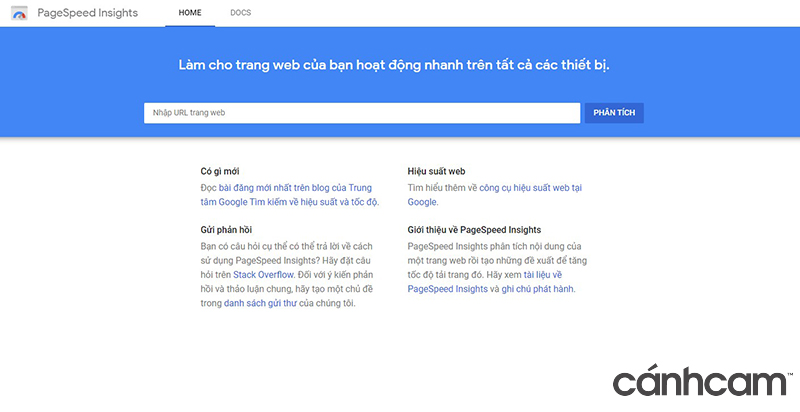Click the PHÂN TÍCH button

[x=614, y=113]
